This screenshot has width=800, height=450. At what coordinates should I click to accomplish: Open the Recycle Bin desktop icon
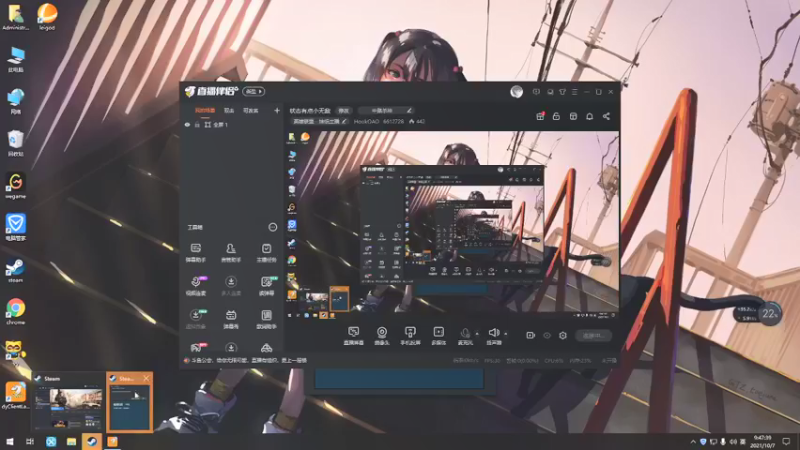click(x=16, y=143)
